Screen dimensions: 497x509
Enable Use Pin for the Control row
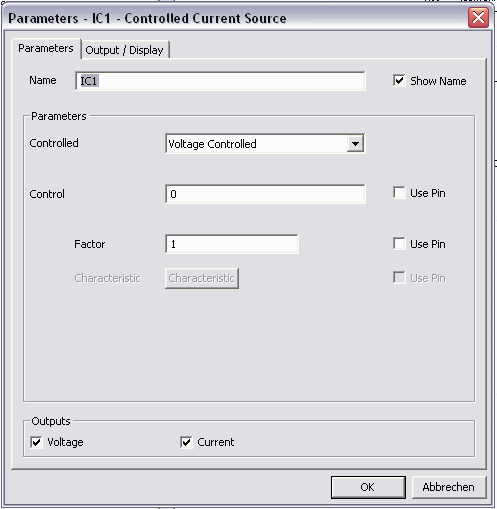point(399,193)
